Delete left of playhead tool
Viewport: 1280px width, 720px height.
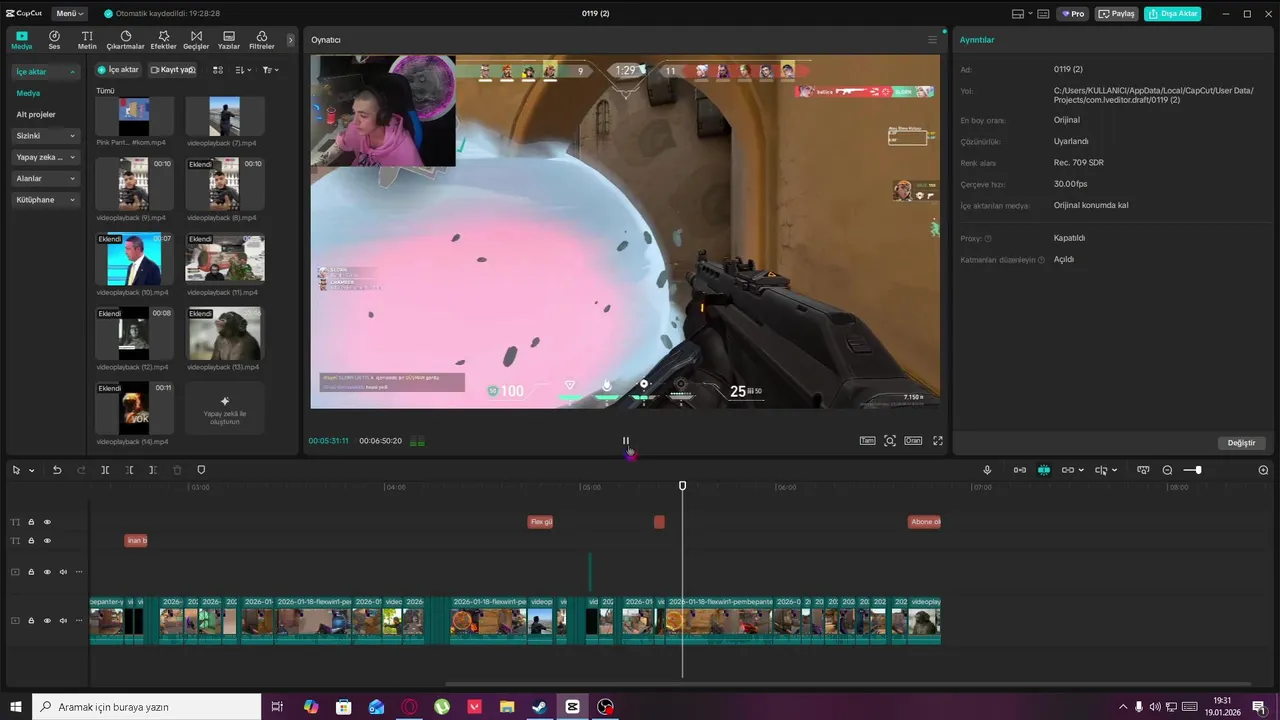130,470
